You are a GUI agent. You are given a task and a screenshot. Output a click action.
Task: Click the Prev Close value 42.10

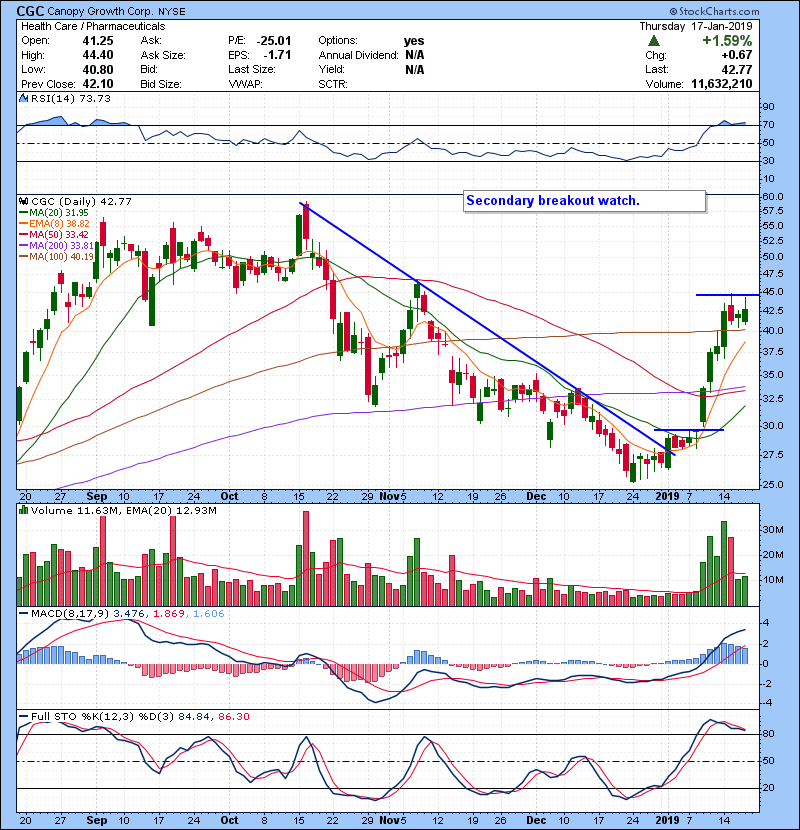98,84
